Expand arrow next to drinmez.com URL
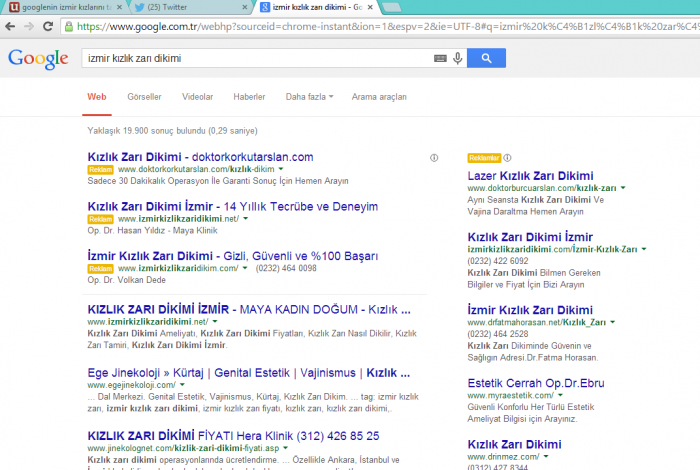Viewport: 700px width, 470px height. pos(546,456)
